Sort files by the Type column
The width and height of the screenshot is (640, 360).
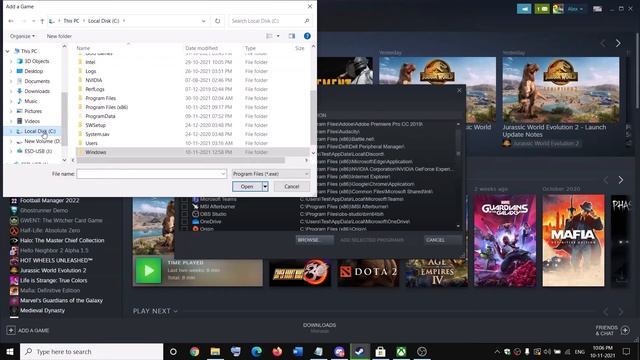[250, 48]
